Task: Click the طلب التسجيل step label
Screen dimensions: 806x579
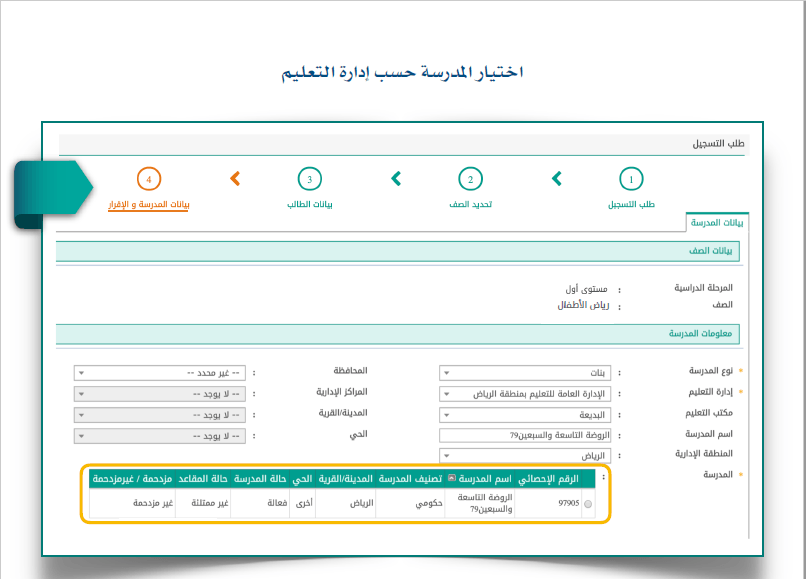Action: (x=631, y=204)
